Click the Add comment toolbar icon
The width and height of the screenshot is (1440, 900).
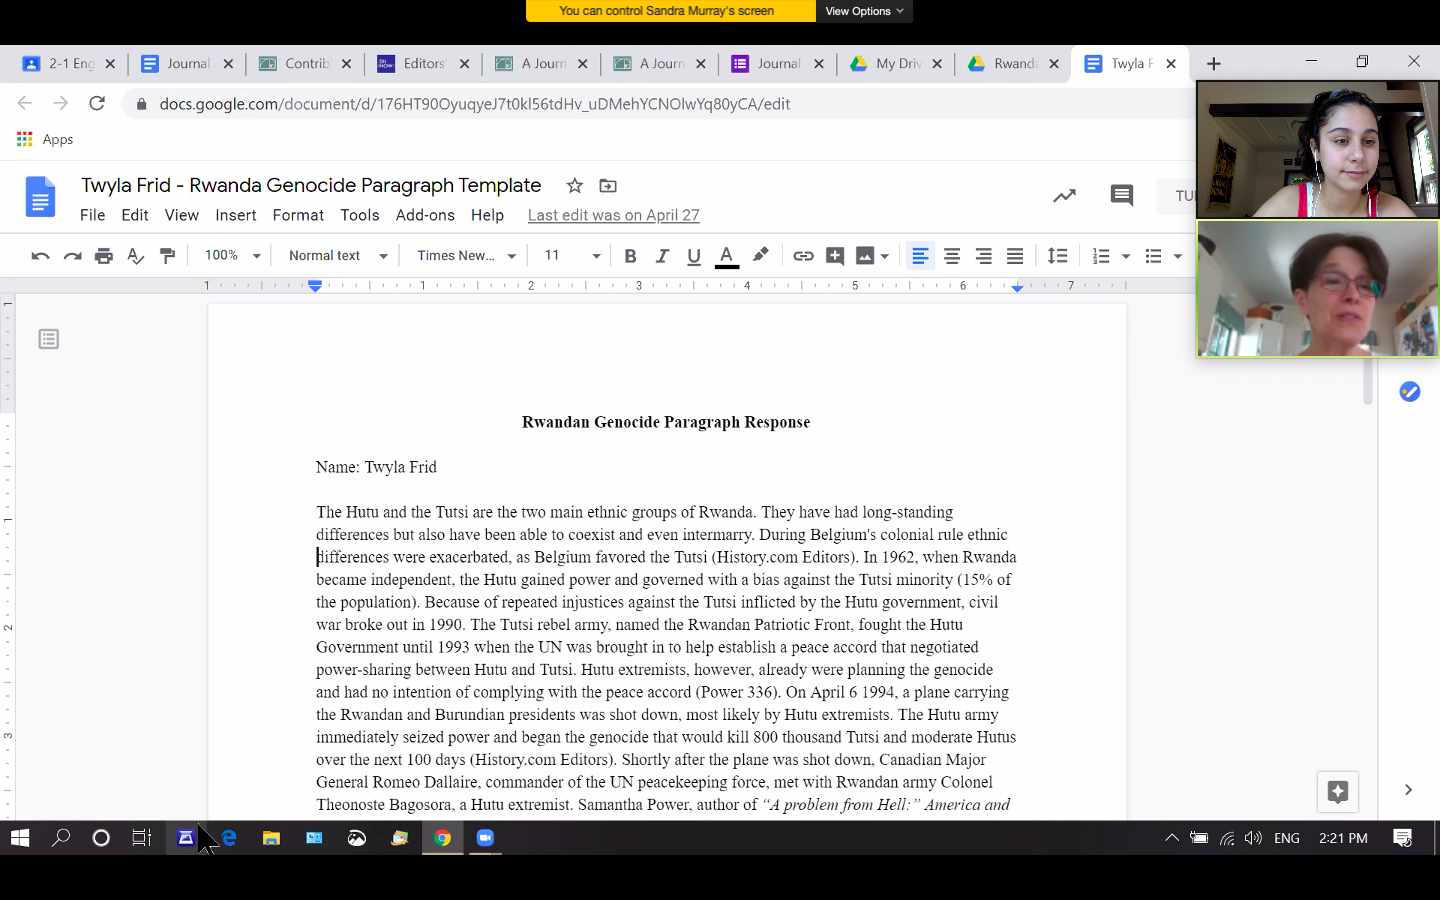pos(835,256)
